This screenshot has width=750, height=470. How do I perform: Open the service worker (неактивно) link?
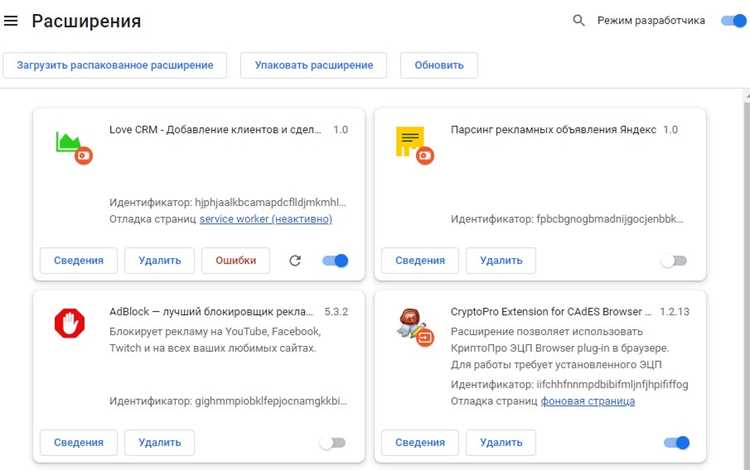tap(266, 219)
